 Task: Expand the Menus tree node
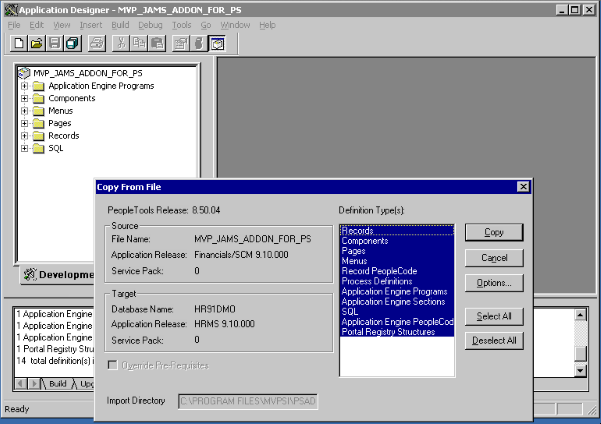point(25,111)
